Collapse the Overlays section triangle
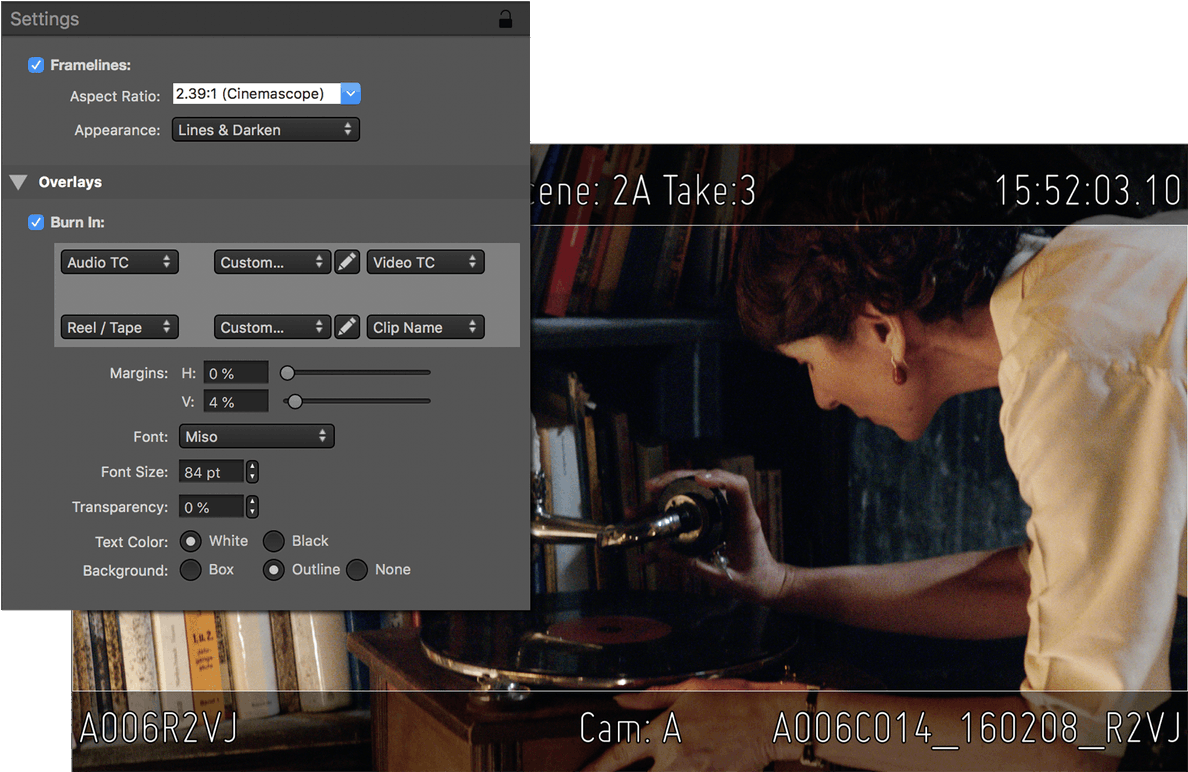 point(19,182)
